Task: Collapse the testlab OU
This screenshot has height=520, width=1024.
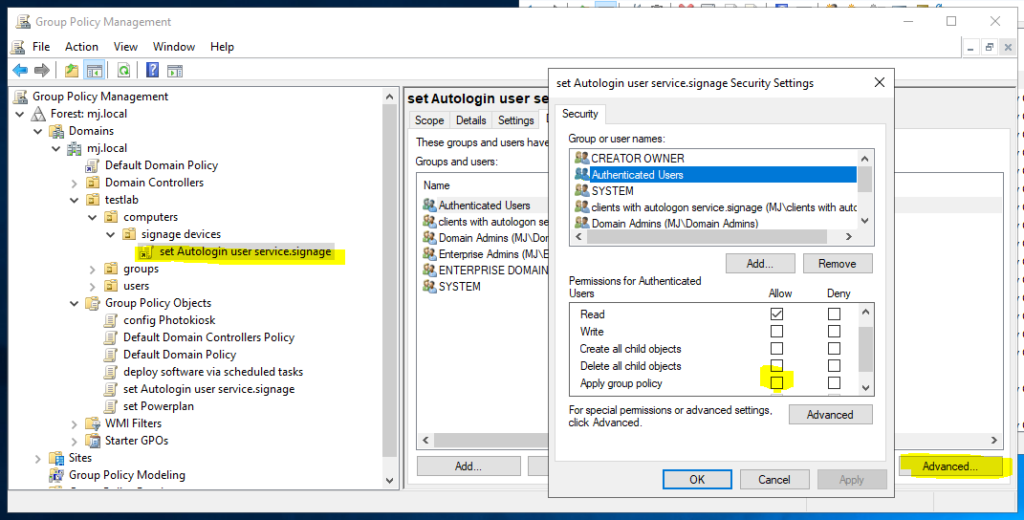Action: tap(74, 200)
